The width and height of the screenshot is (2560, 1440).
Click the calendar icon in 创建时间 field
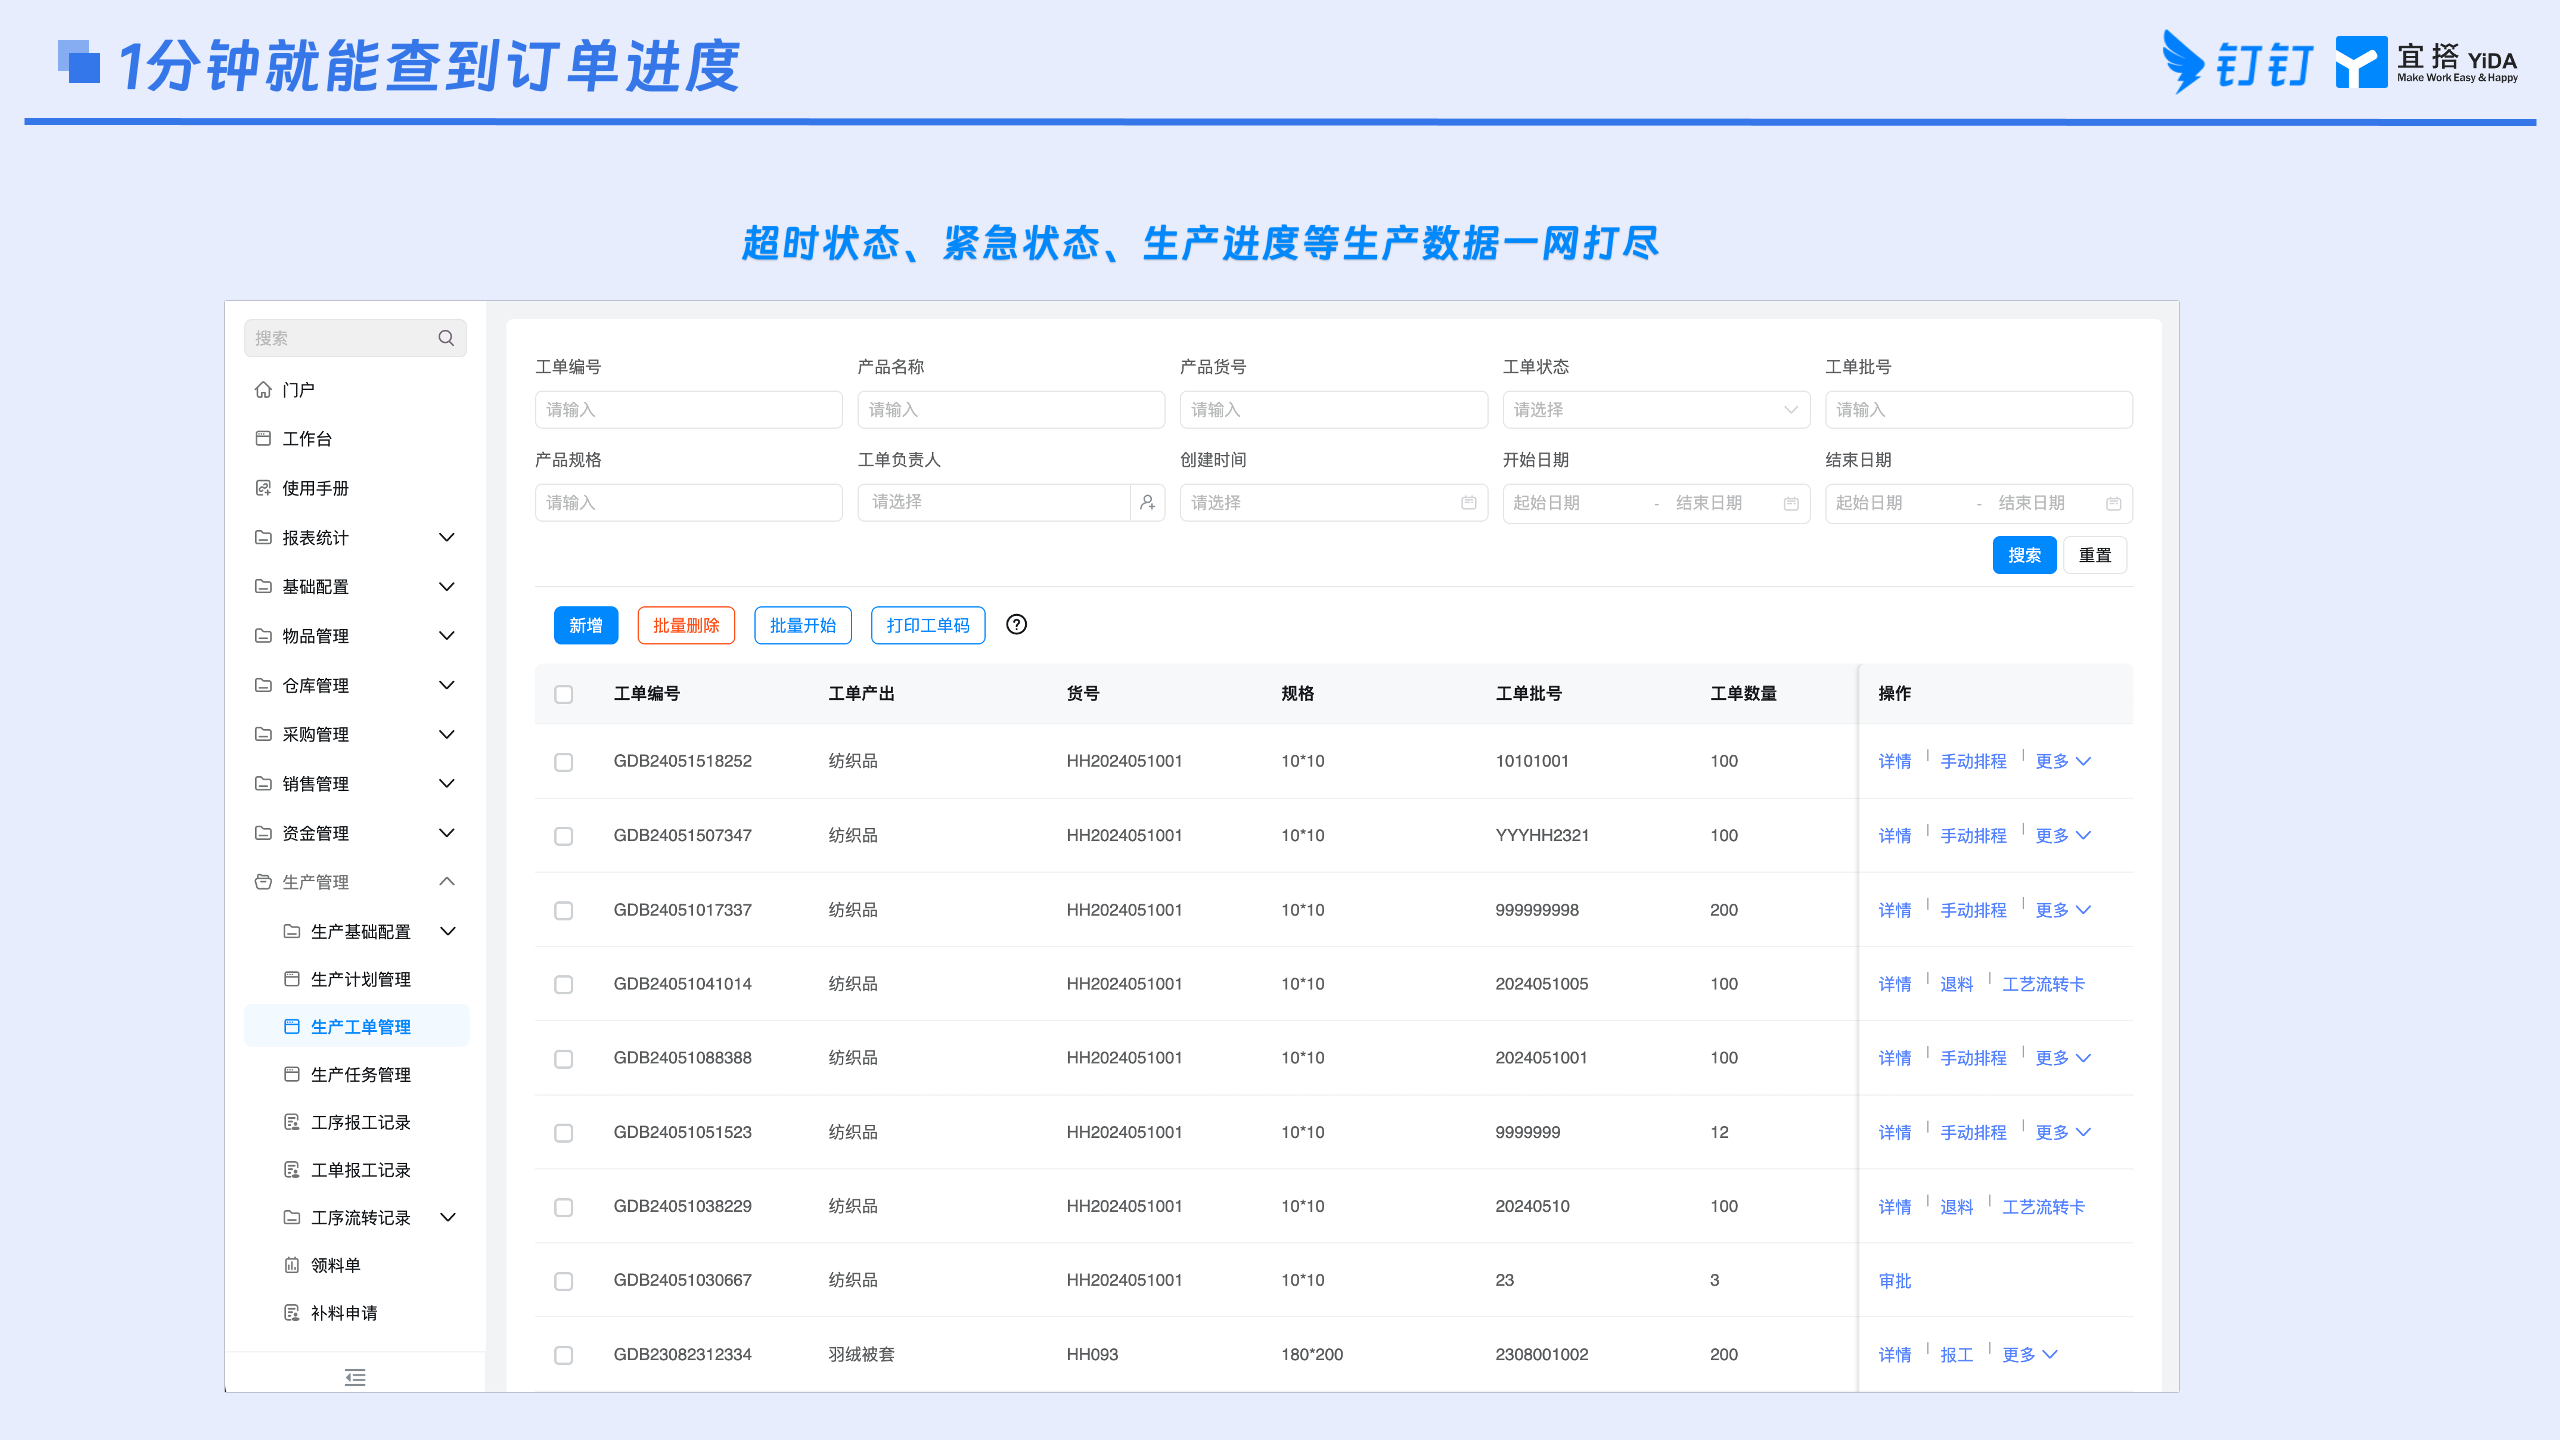coord(1468,503)
